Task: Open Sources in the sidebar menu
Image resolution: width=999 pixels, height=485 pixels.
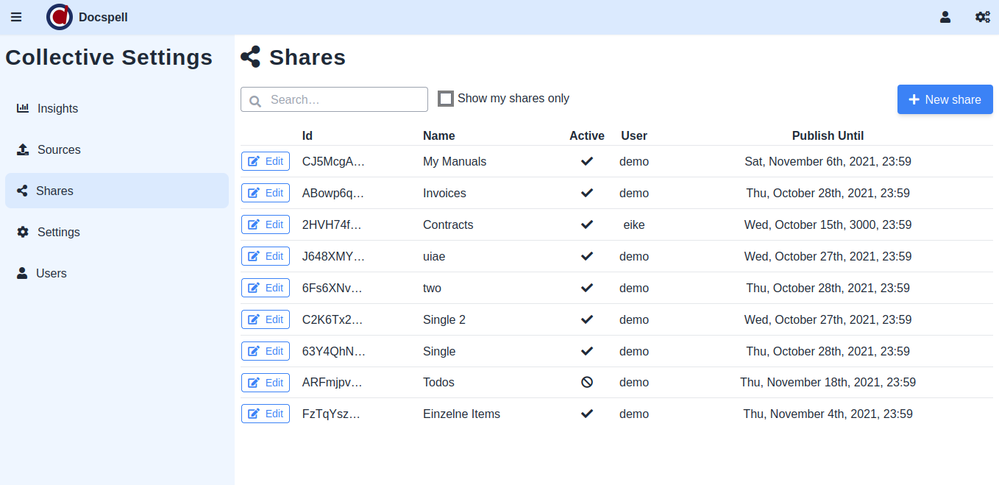Action: click(59, 150)
